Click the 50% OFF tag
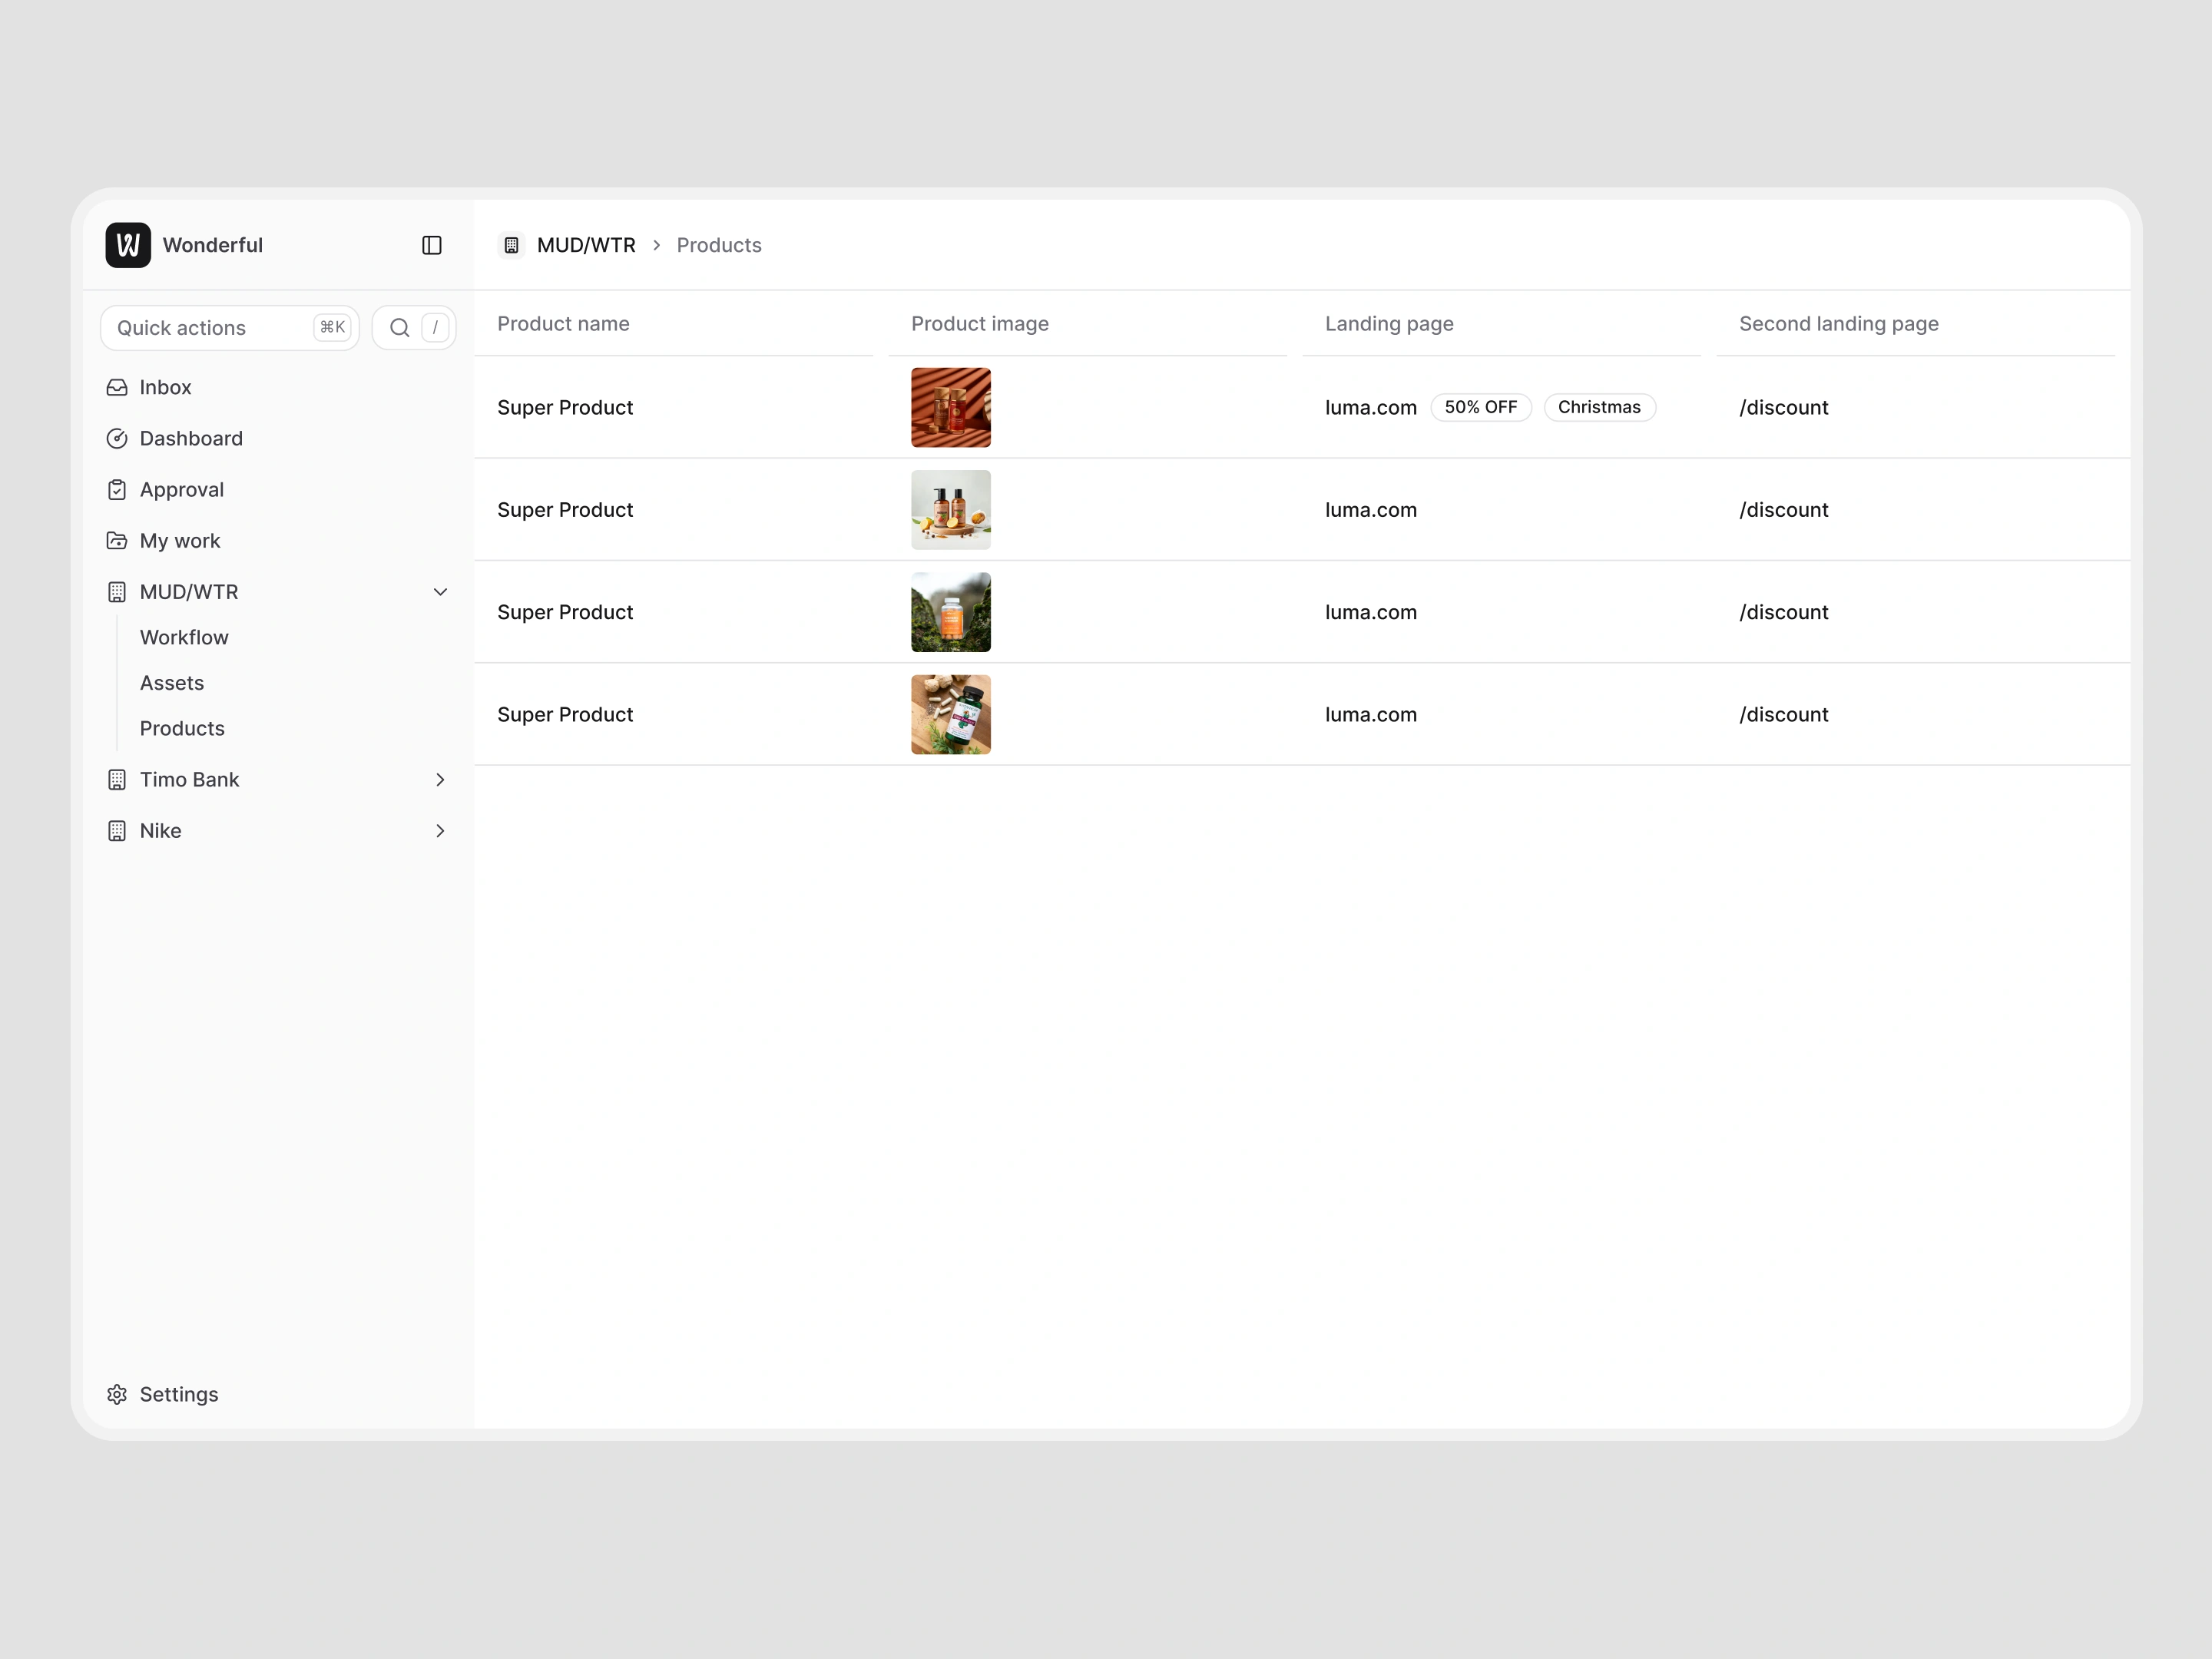Screen dimensions: 2212x1659 point(1480,407)
